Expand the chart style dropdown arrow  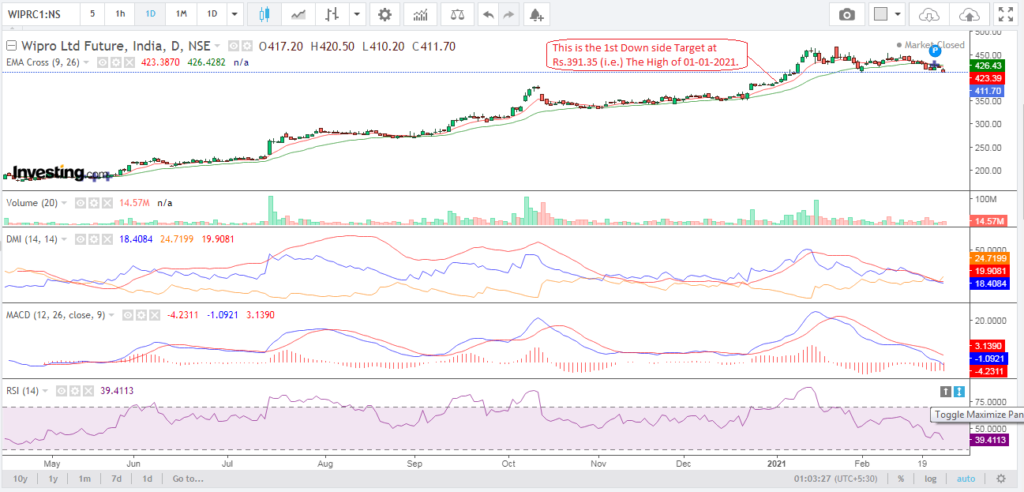(357, 14)
